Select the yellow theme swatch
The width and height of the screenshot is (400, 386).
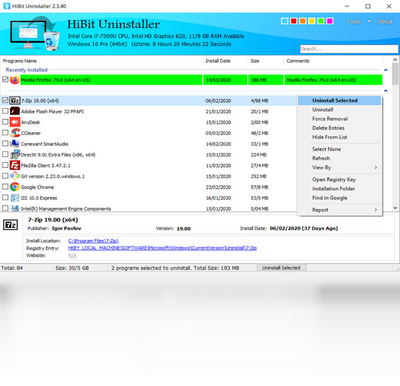click(x=312, y=21)
